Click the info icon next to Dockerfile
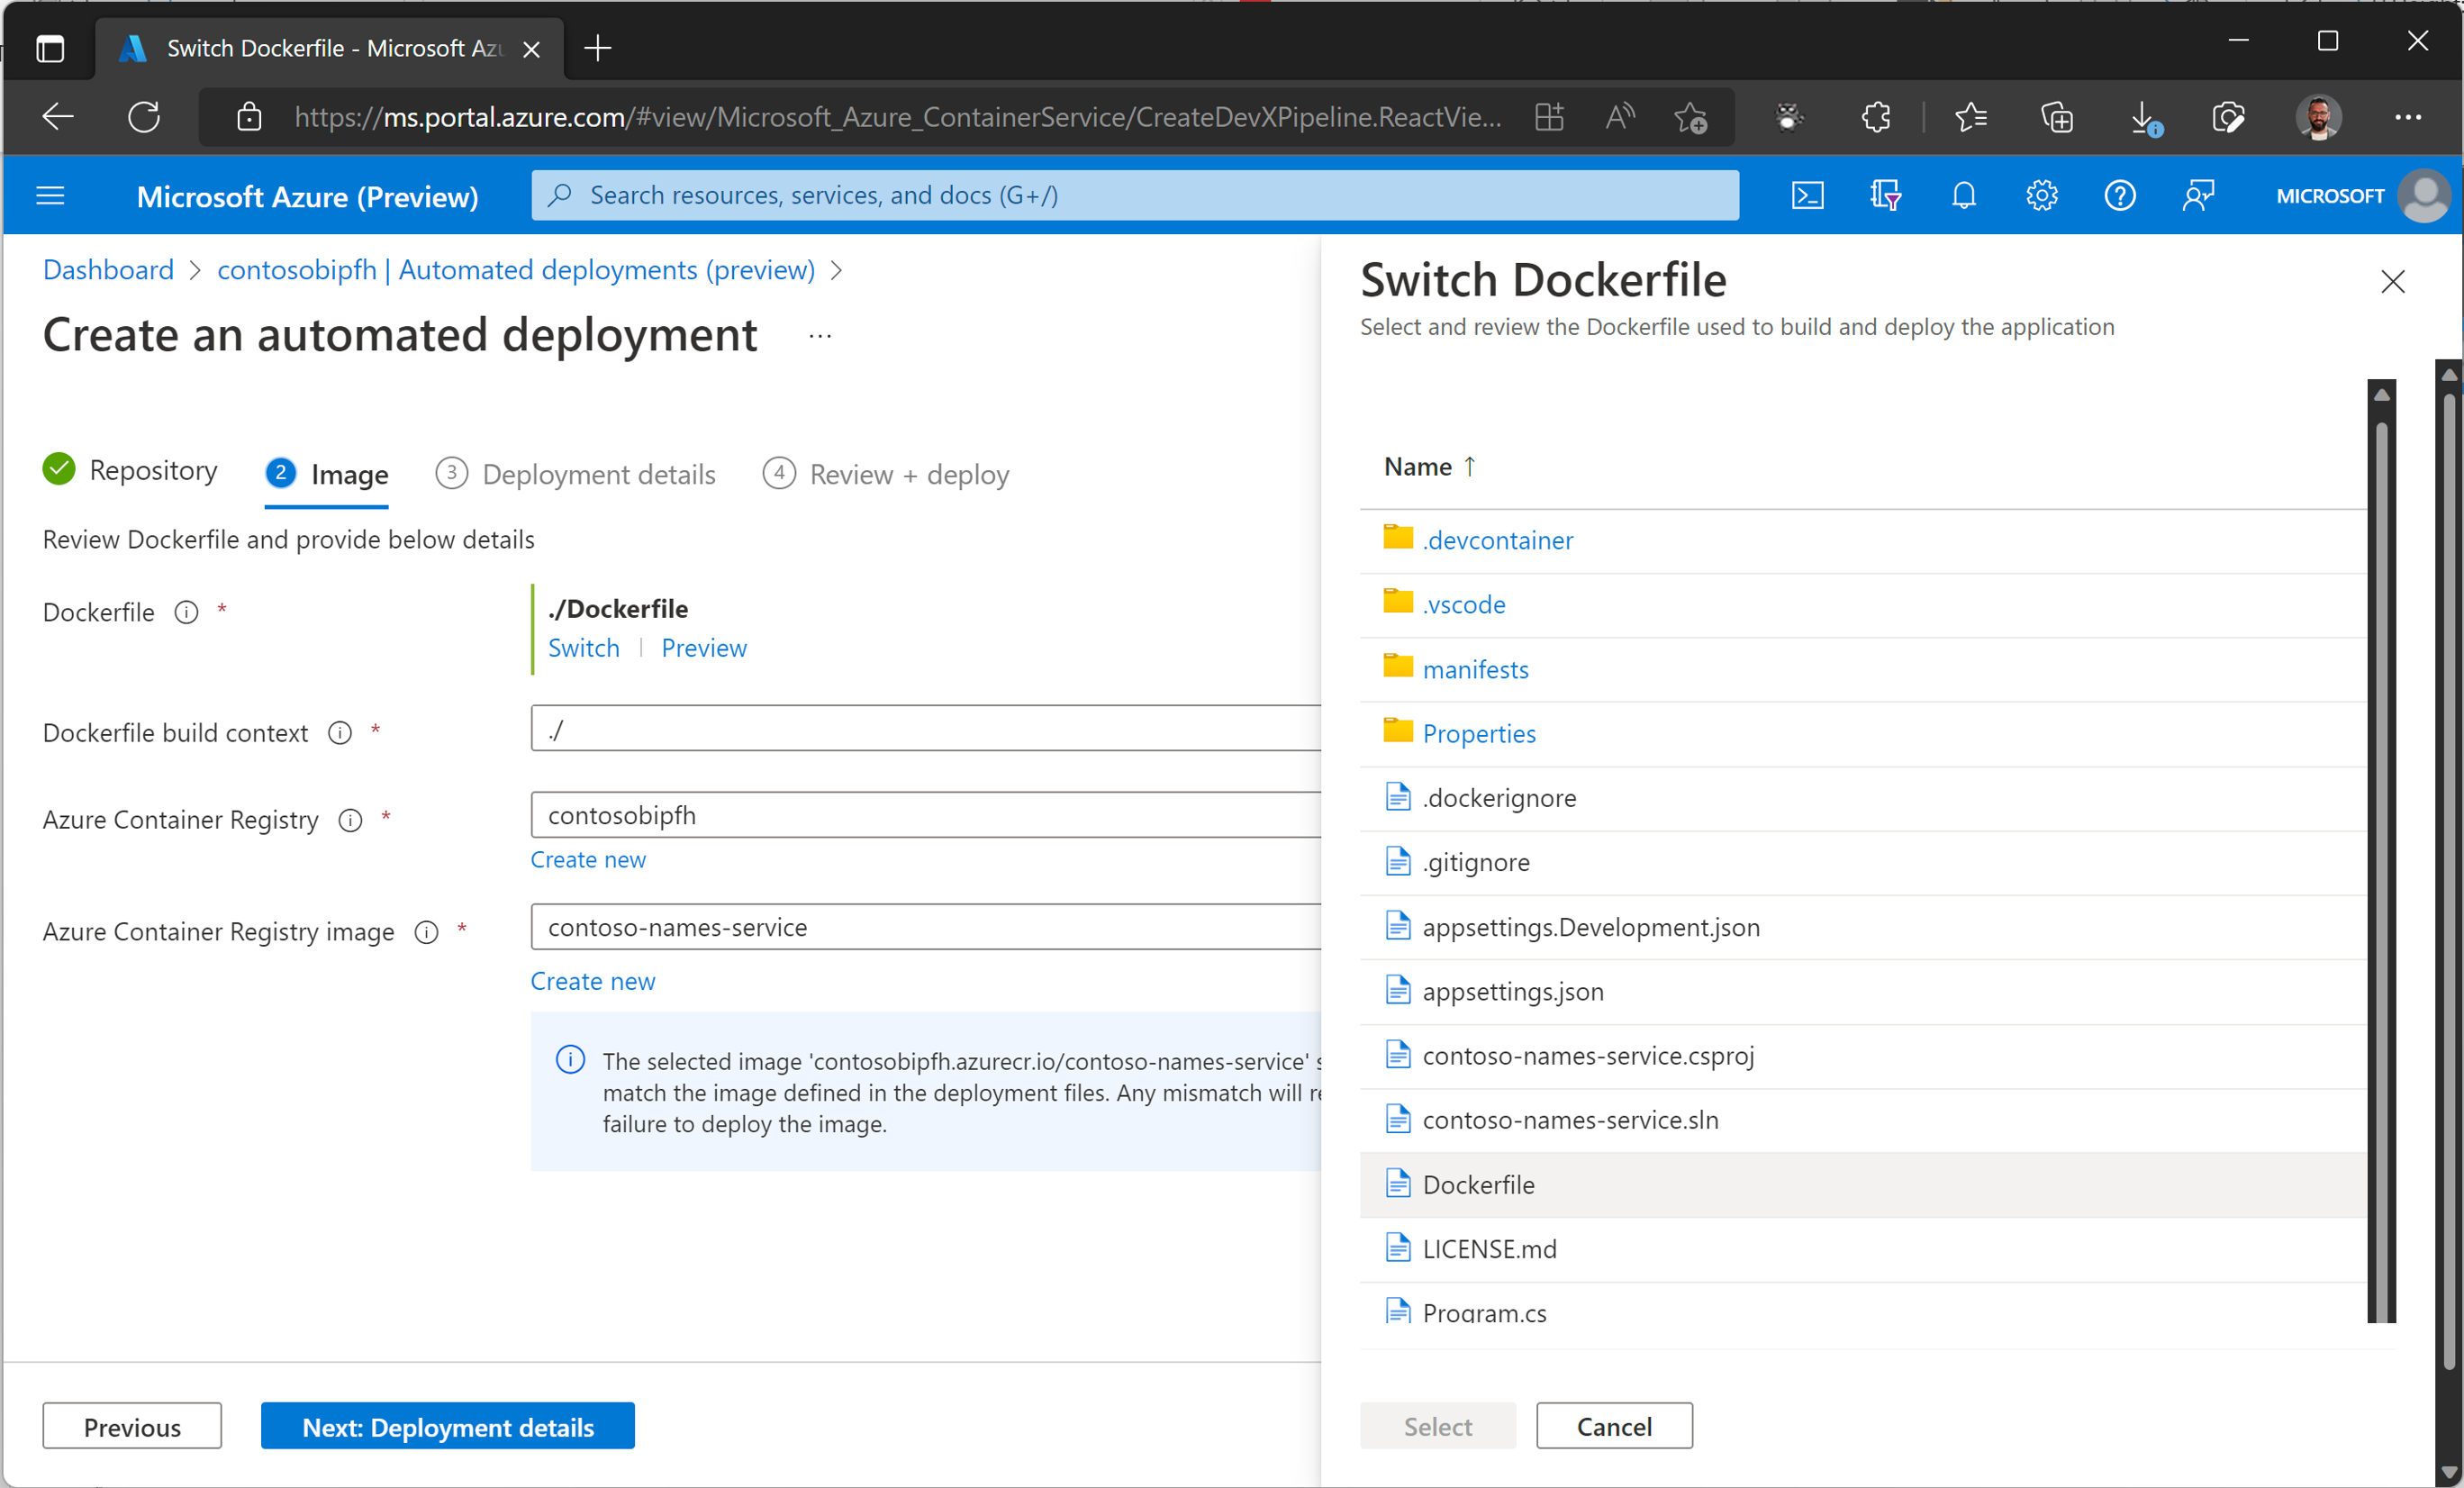2464x1488 pixels. (186, 612)
